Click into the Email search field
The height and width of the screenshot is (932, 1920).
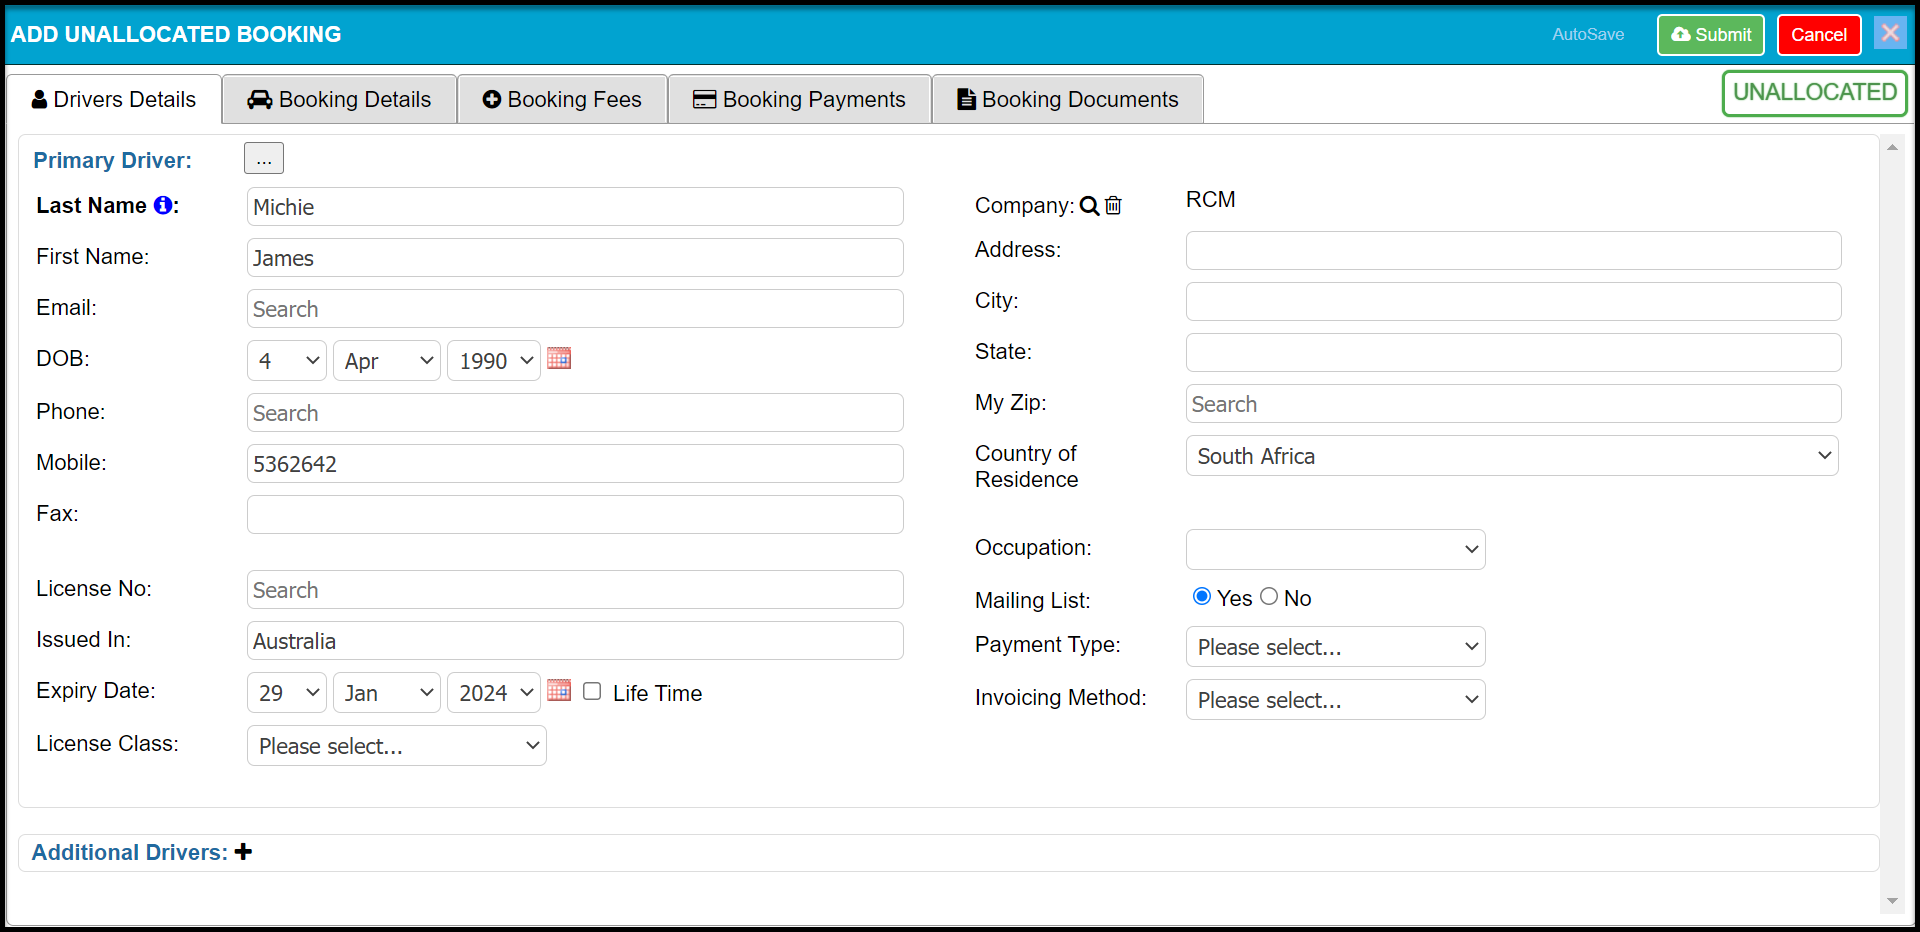pyautogui.click(x=575, y=309)
